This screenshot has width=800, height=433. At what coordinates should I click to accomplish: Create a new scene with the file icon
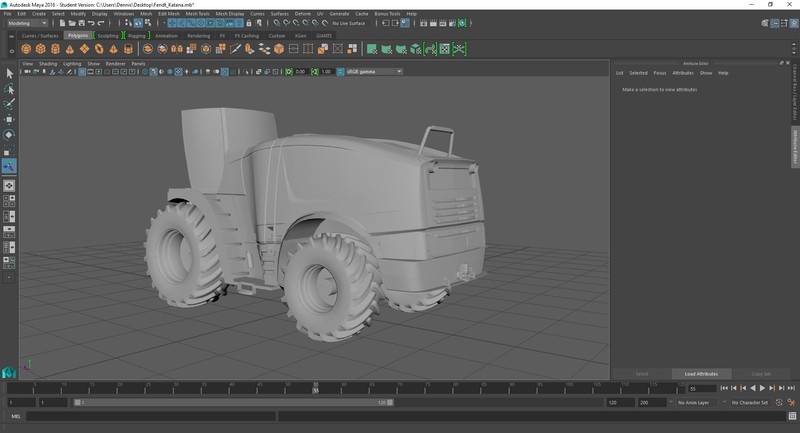point(62,23)
